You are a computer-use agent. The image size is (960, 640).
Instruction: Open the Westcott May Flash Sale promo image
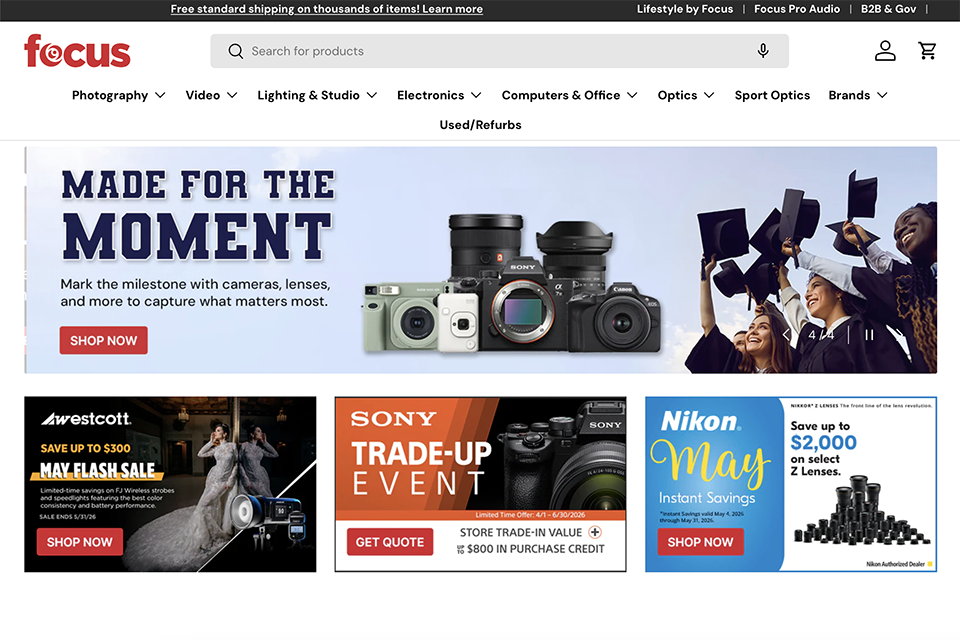click(170, 484)
